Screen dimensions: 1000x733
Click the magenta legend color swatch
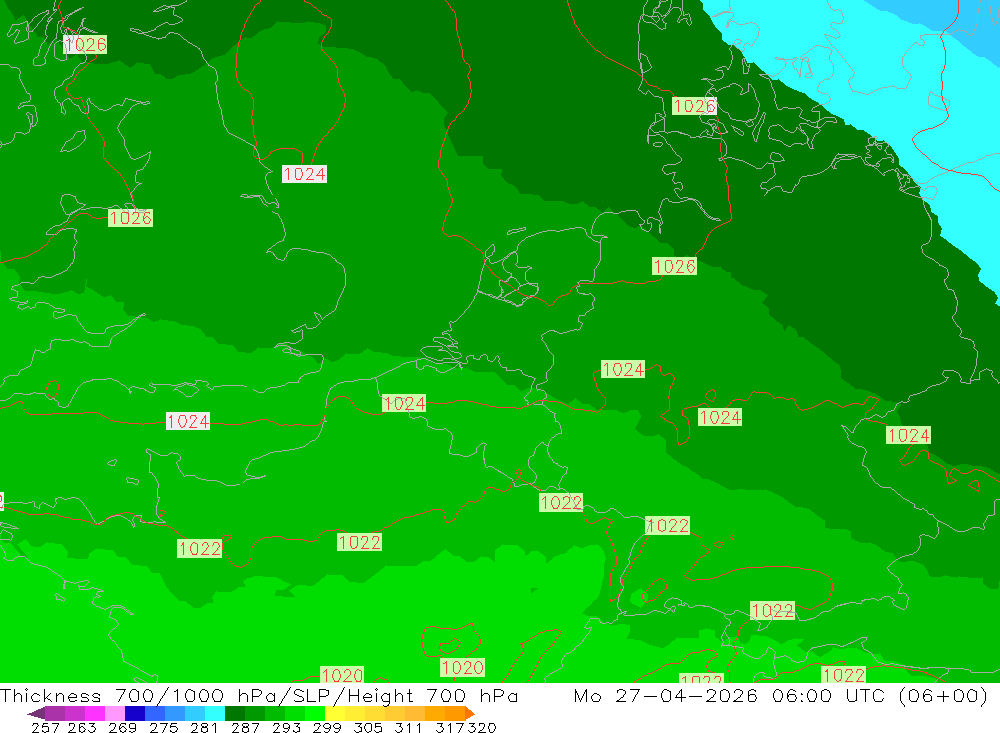(x=94, y=713)
